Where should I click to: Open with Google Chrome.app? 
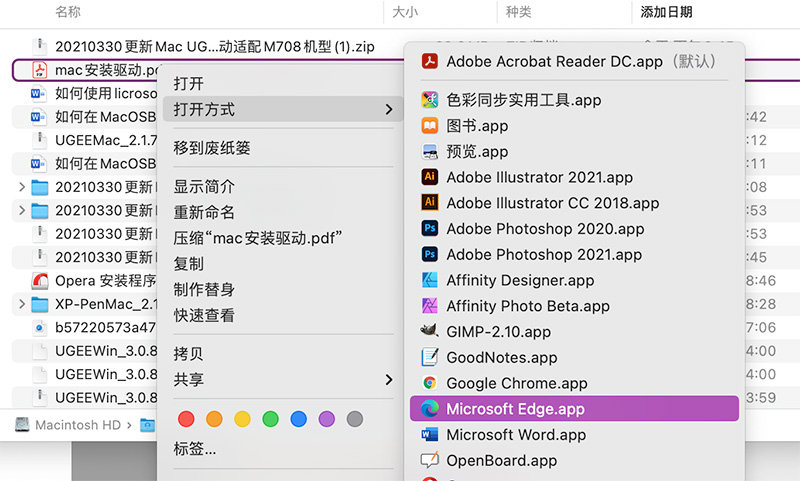point(574,383)
